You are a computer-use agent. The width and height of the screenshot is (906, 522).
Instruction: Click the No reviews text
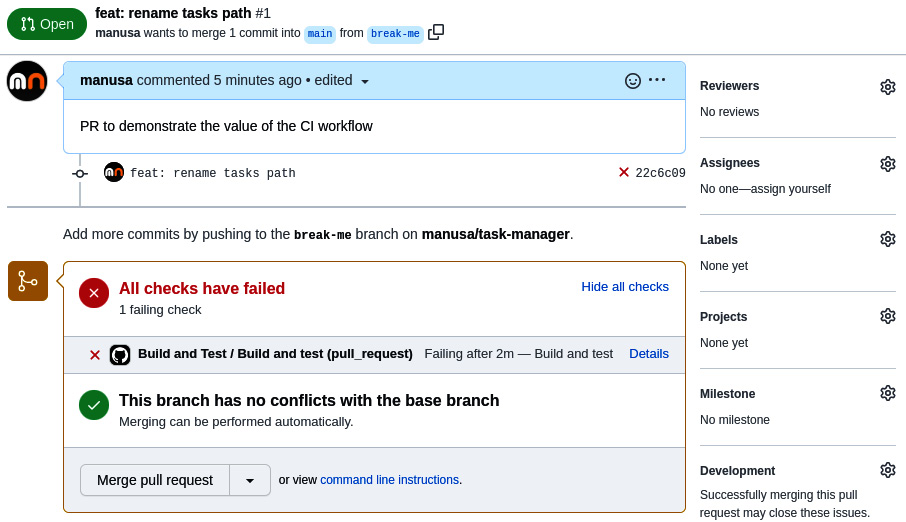729,112
